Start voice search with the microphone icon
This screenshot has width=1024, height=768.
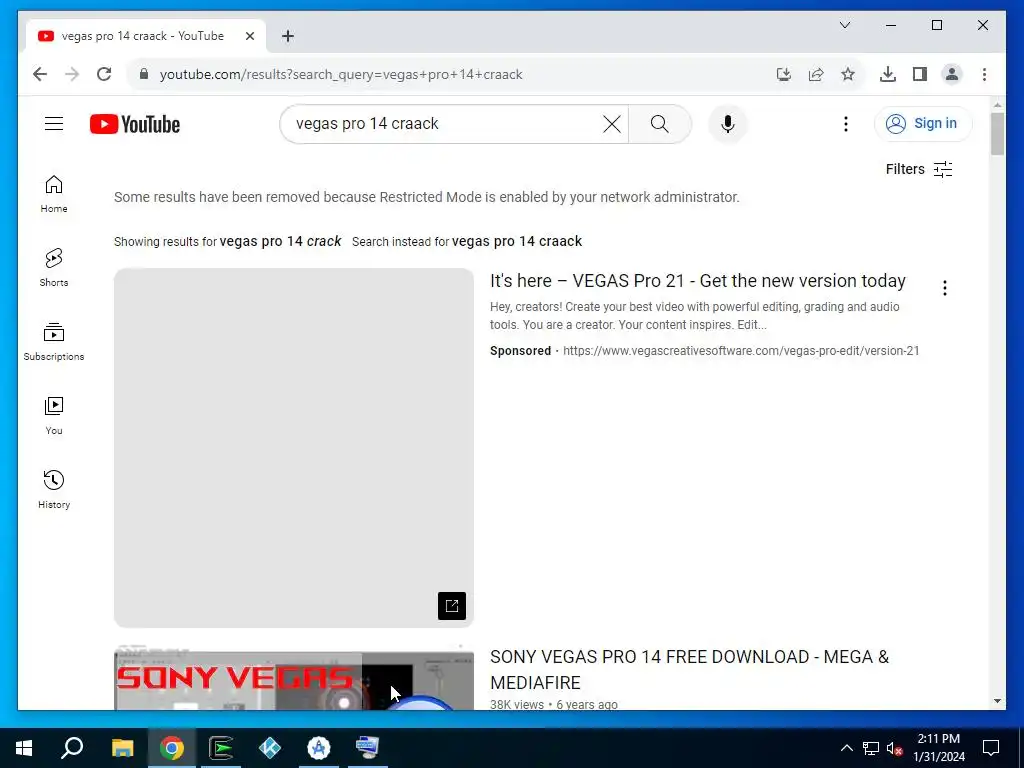(x=728, y=124)
